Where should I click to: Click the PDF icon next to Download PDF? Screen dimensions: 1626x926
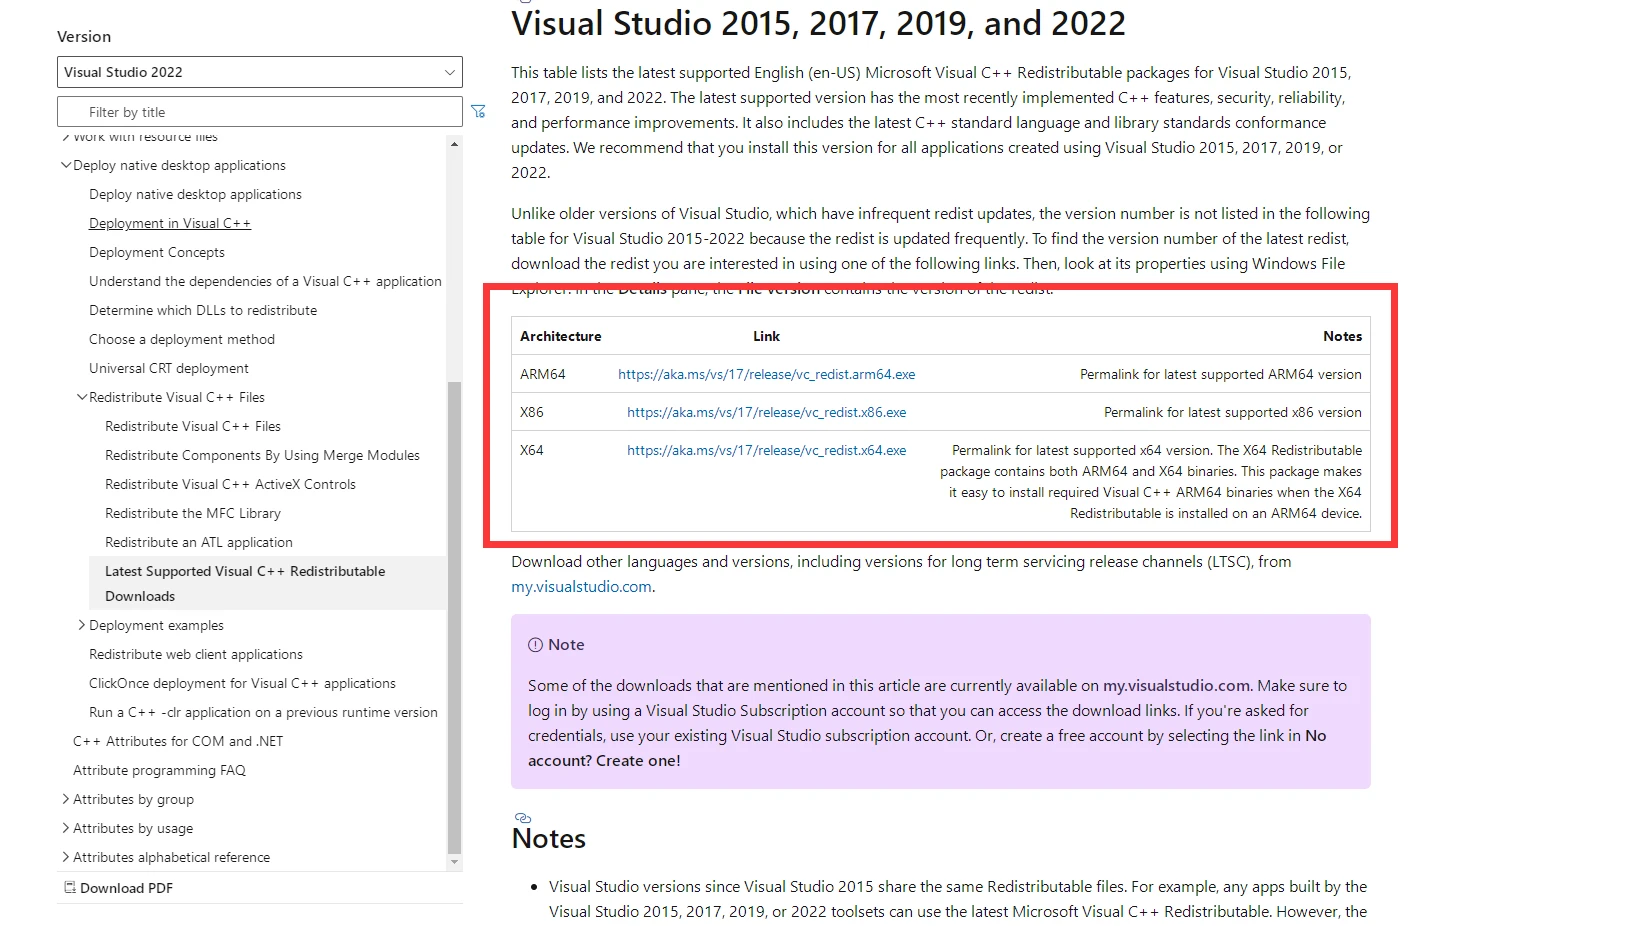click(x=70, y=887)
